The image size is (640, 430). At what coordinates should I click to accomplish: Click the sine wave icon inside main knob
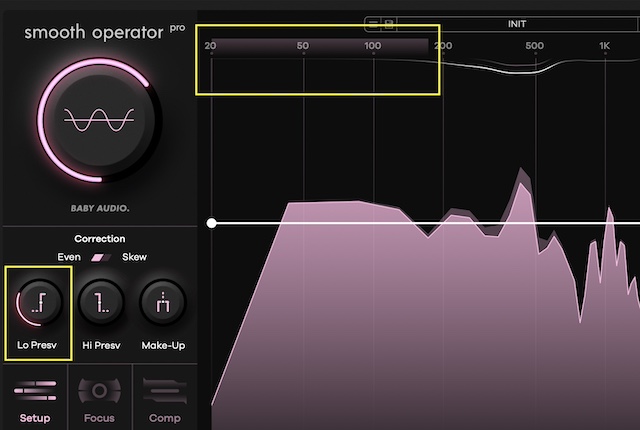[99, 120]
